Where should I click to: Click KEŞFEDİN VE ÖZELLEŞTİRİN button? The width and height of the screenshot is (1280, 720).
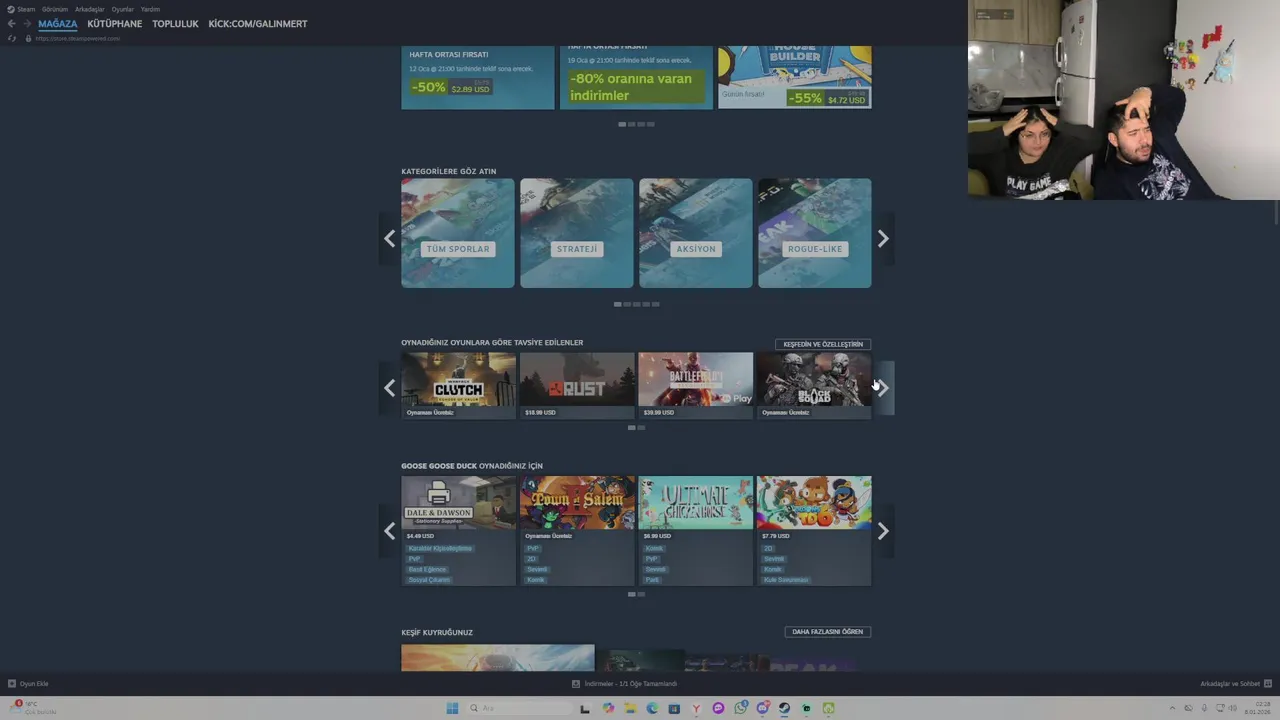tap(823, 344)
